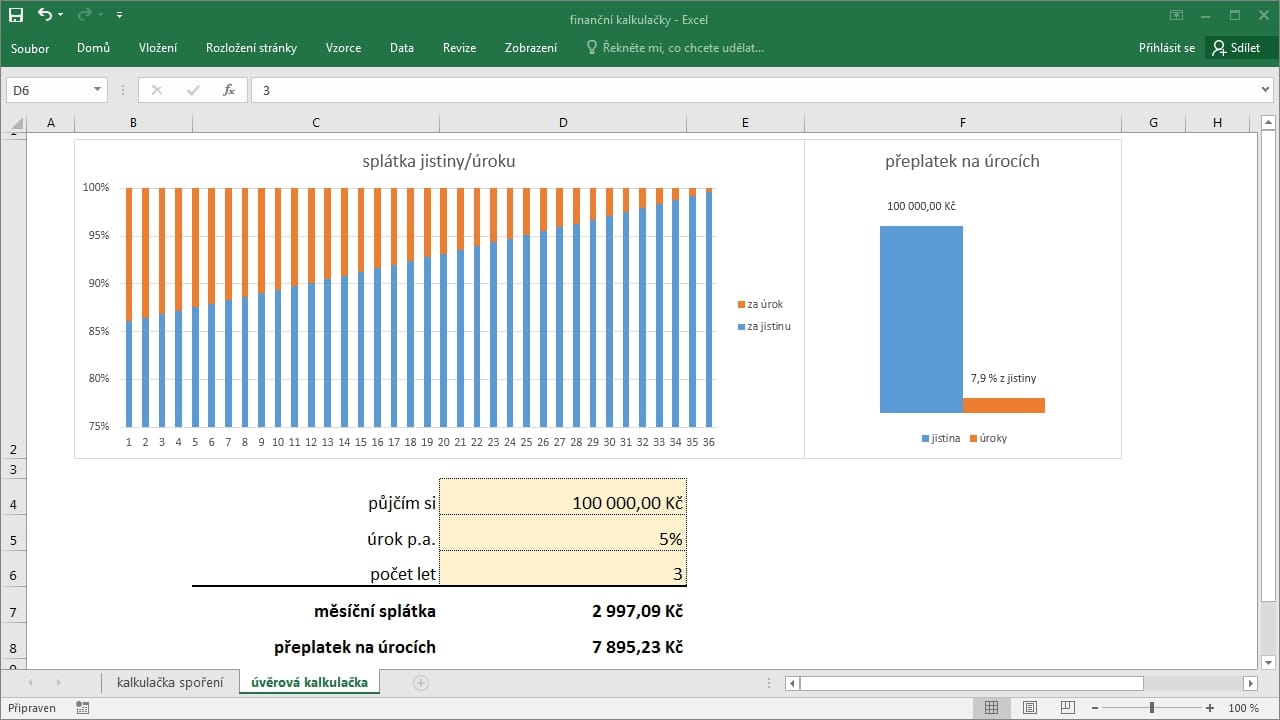Click the Insert Function fx icon
Viewport: 1280px width, 720px height.
coord(228,90)
